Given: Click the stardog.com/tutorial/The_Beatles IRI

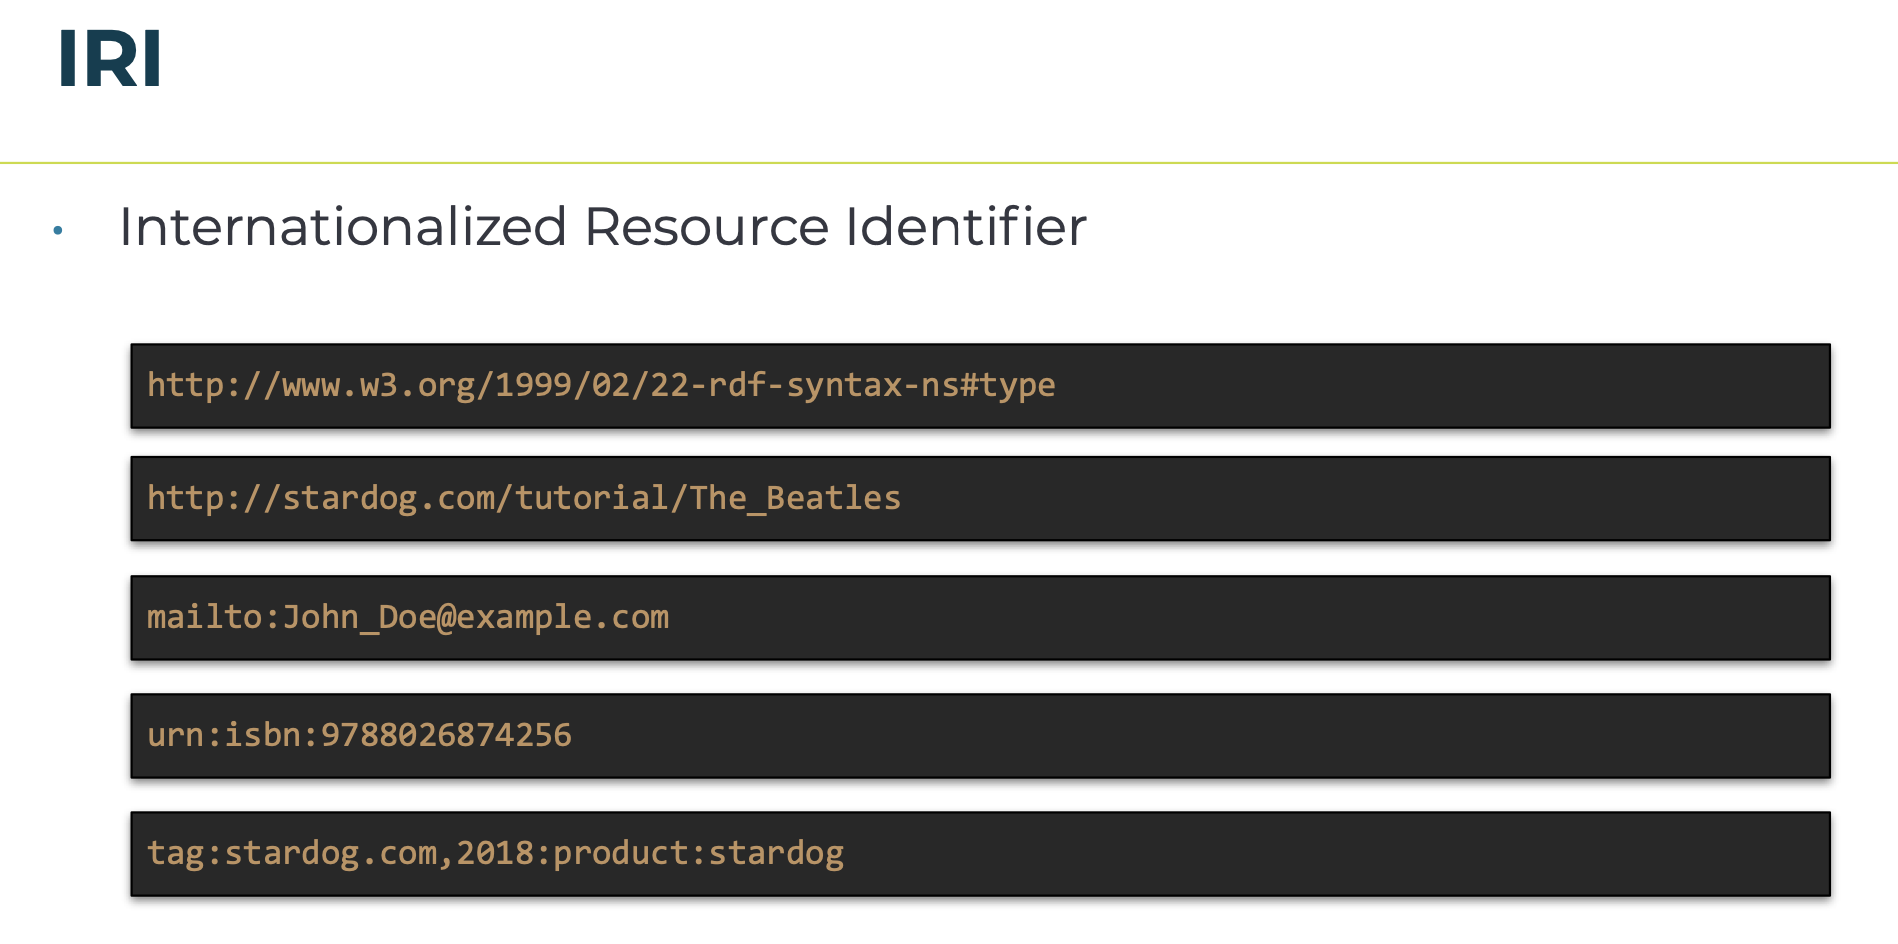Looking at the screenshot, I should coord(524,498).
